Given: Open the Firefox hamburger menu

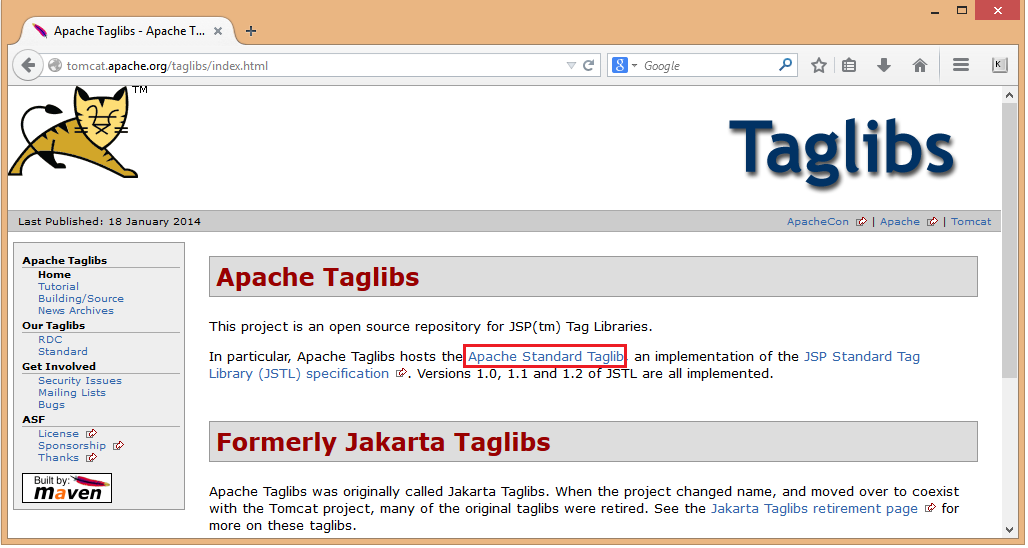Looking at the screenshot, I should (x=961, y=65).
